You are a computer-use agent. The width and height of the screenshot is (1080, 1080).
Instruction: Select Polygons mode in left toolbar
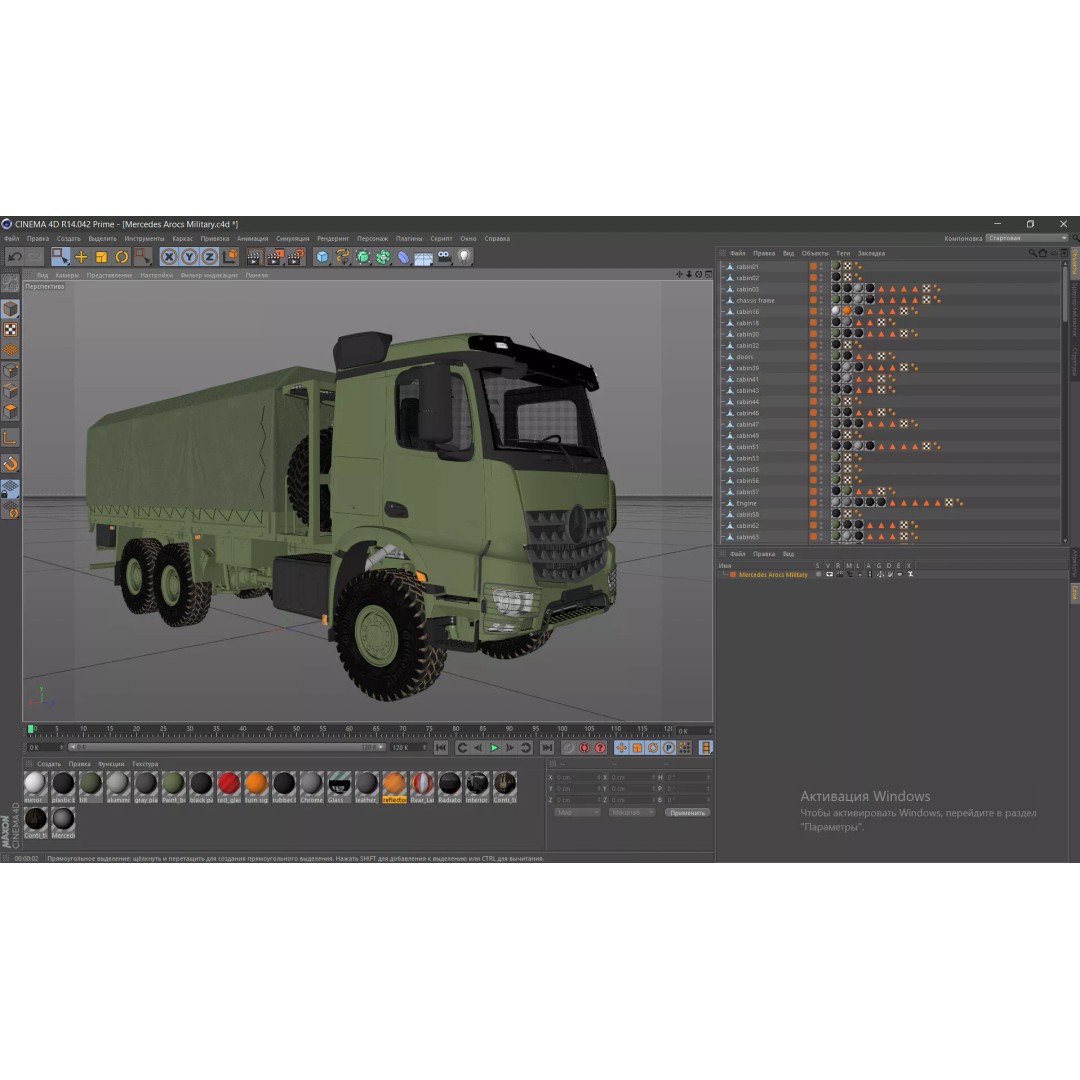pos(10,412)
